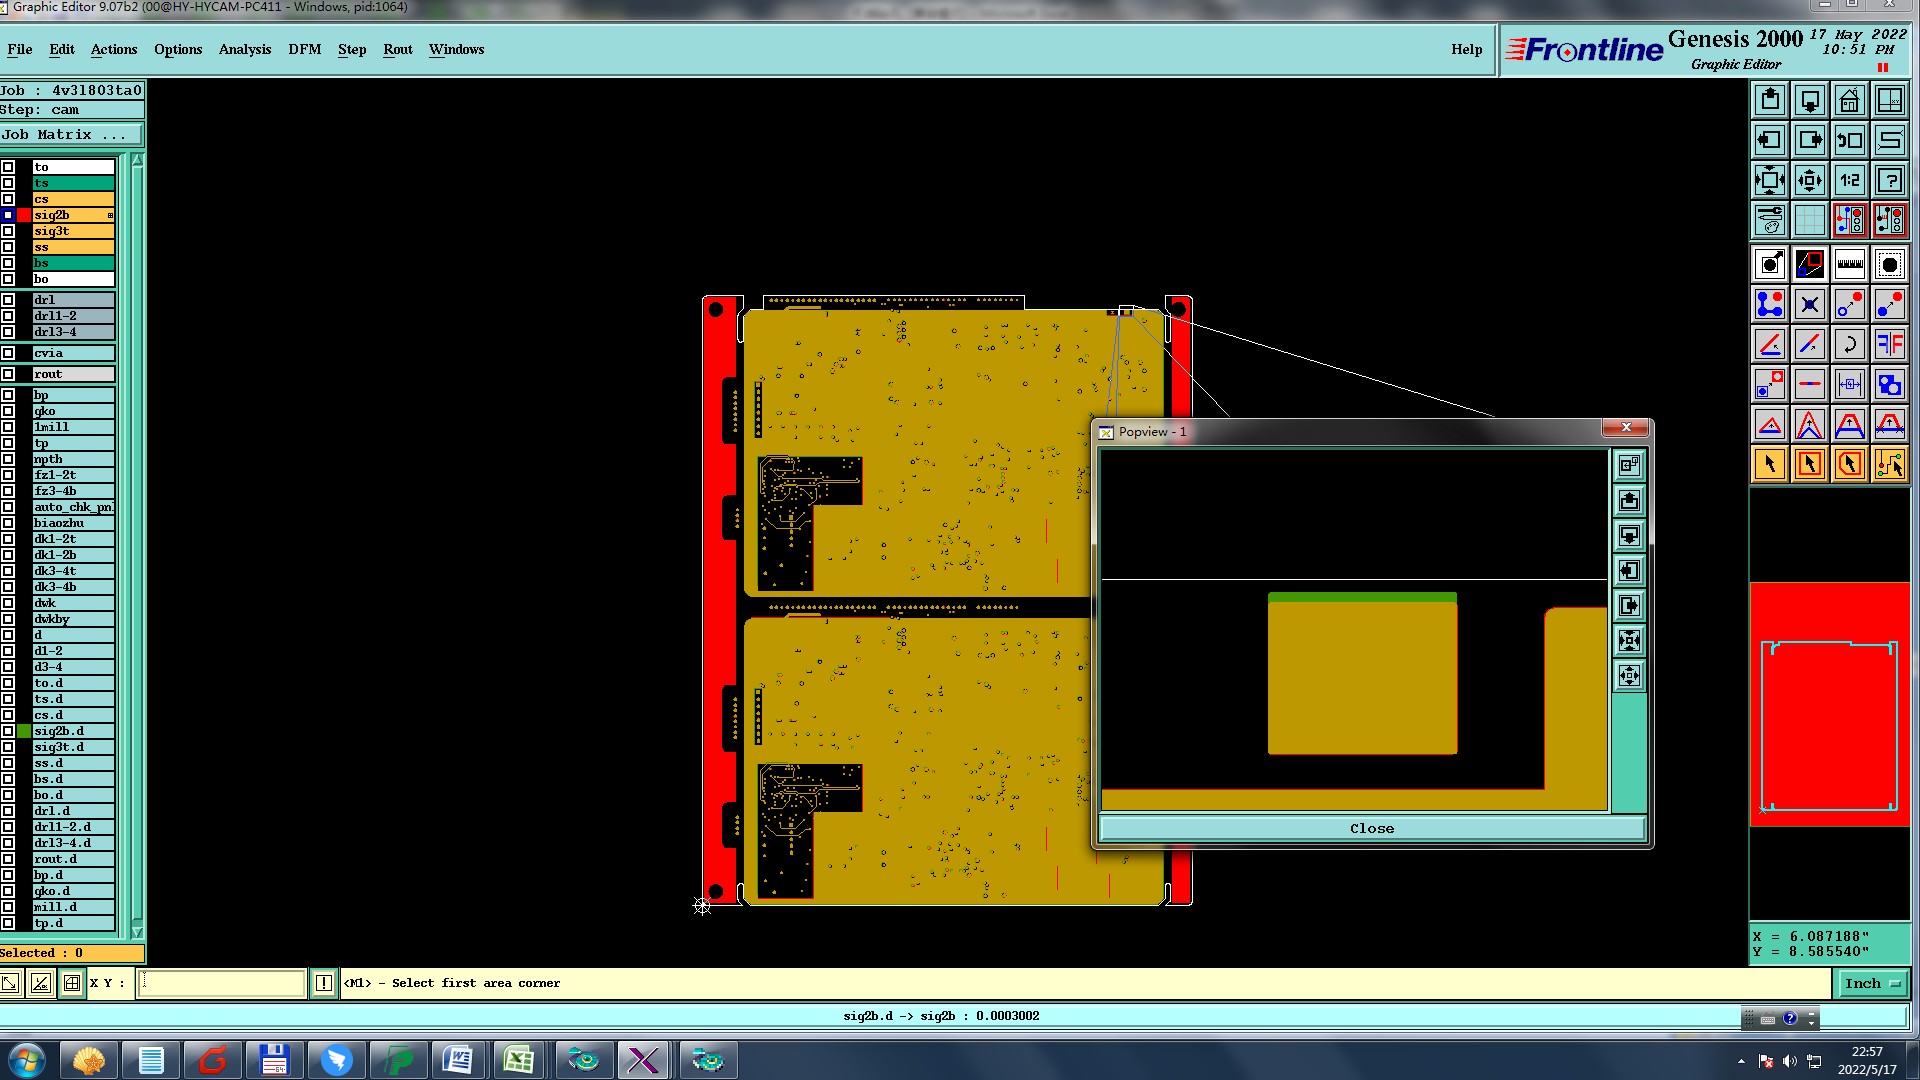Image resolution: width=1920 pixels, height=1080 pixels.
Task: Click the wrench and palette settings icon
Action: point(1769,220)
